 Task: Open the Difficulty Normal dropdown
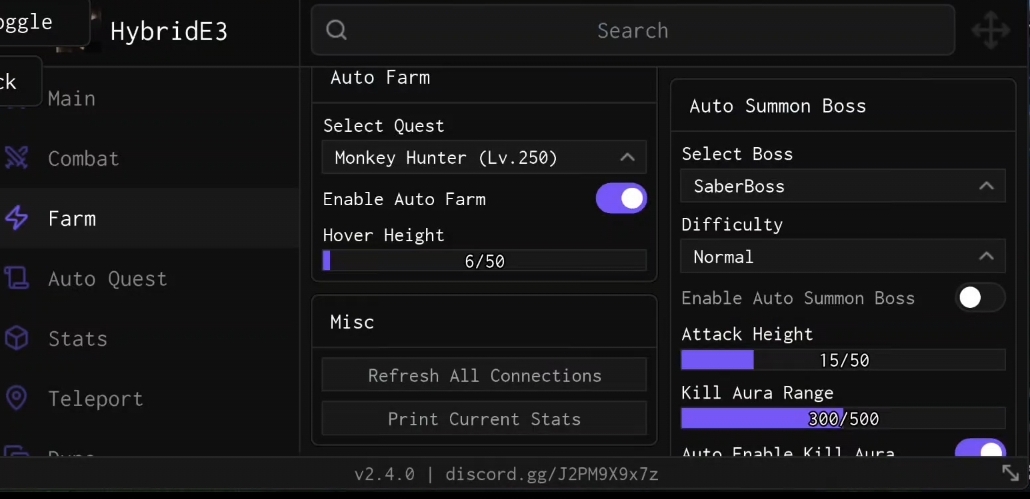coord(843,257)
